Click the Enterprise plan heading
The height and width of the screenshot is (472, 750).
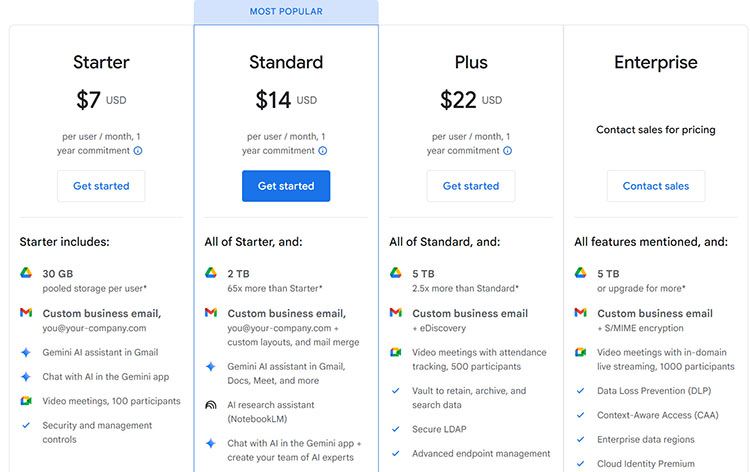pyautogui.click(x=656, y=62)
